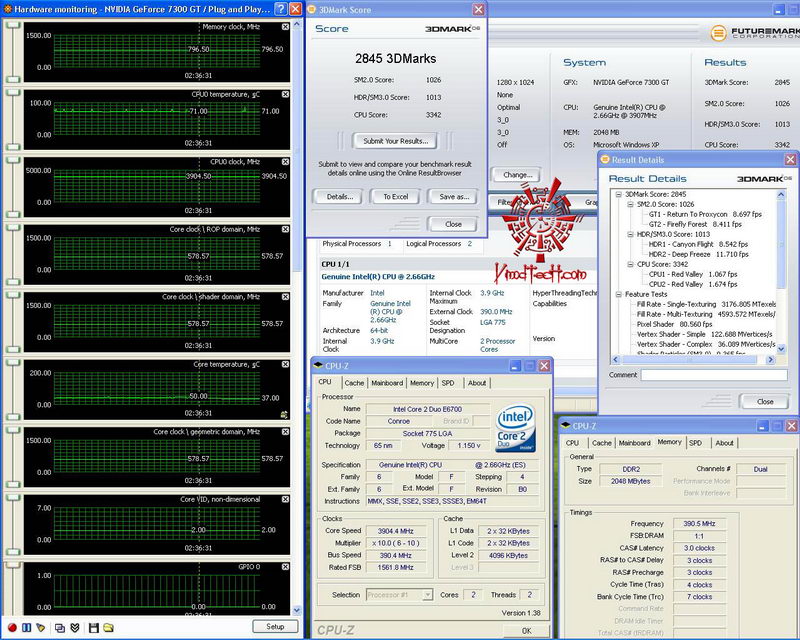The height and width of the screenshot is (640, 800).
Task: Close the Memory clock graph with its X icon
Action: point(285,27)
